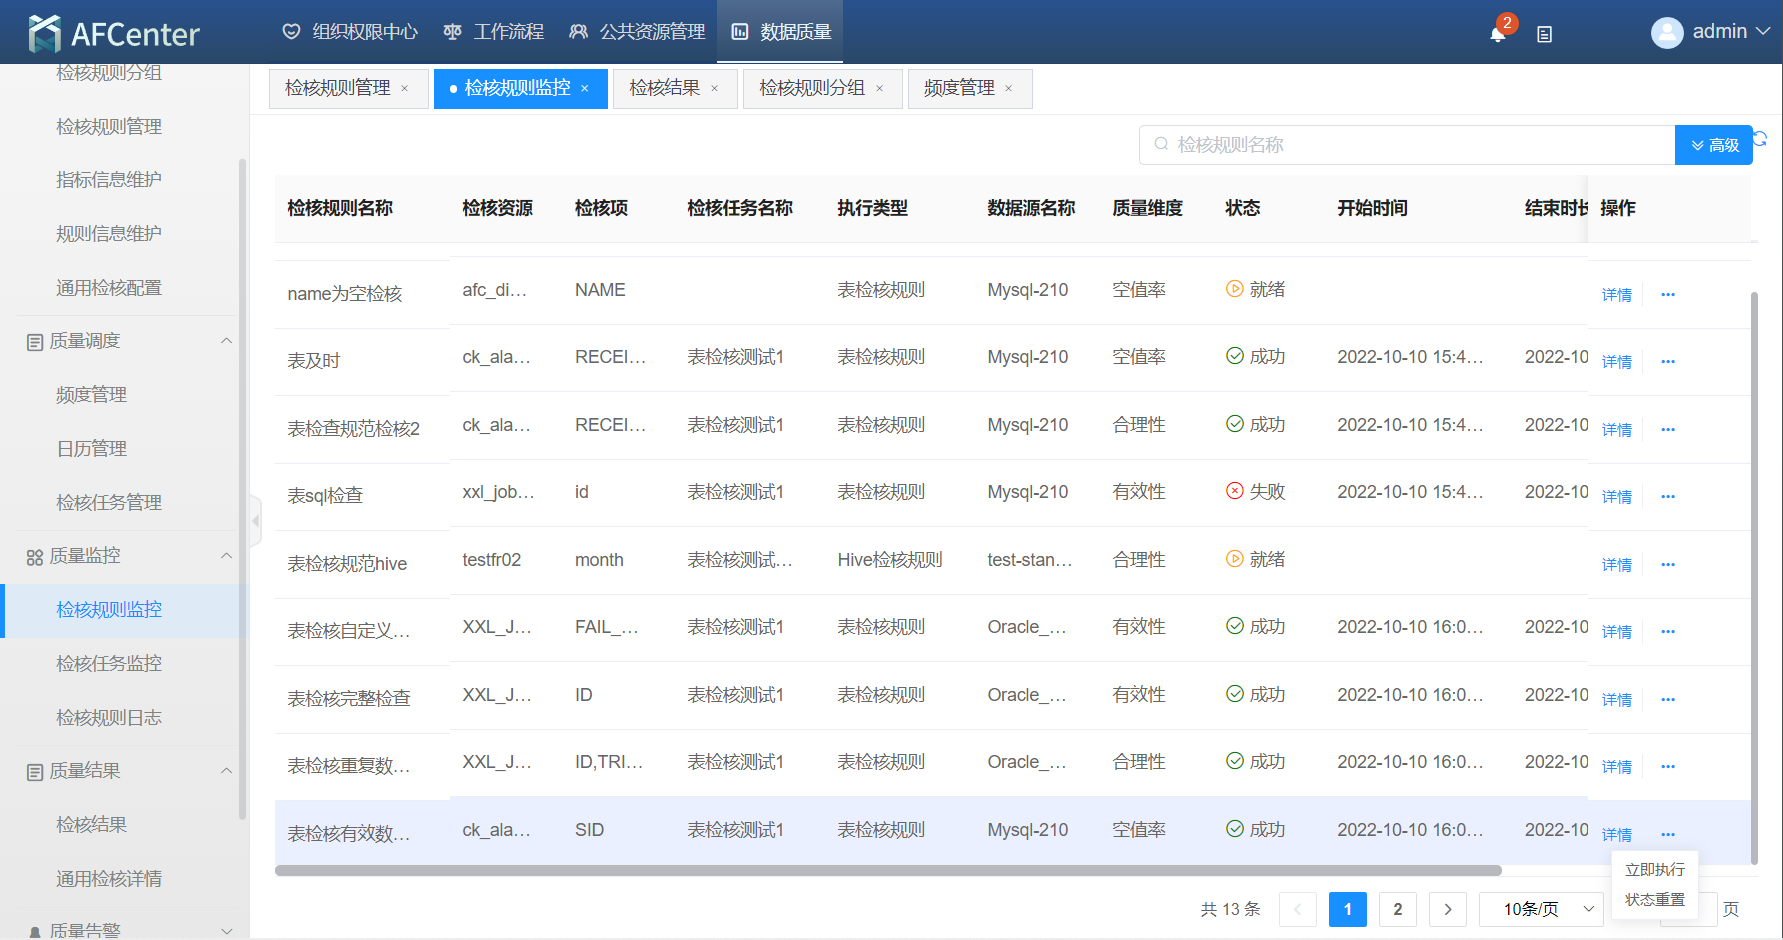1783x940 pixels.
Task: Close the 频度管理 tab
Action: [1008, 89]
